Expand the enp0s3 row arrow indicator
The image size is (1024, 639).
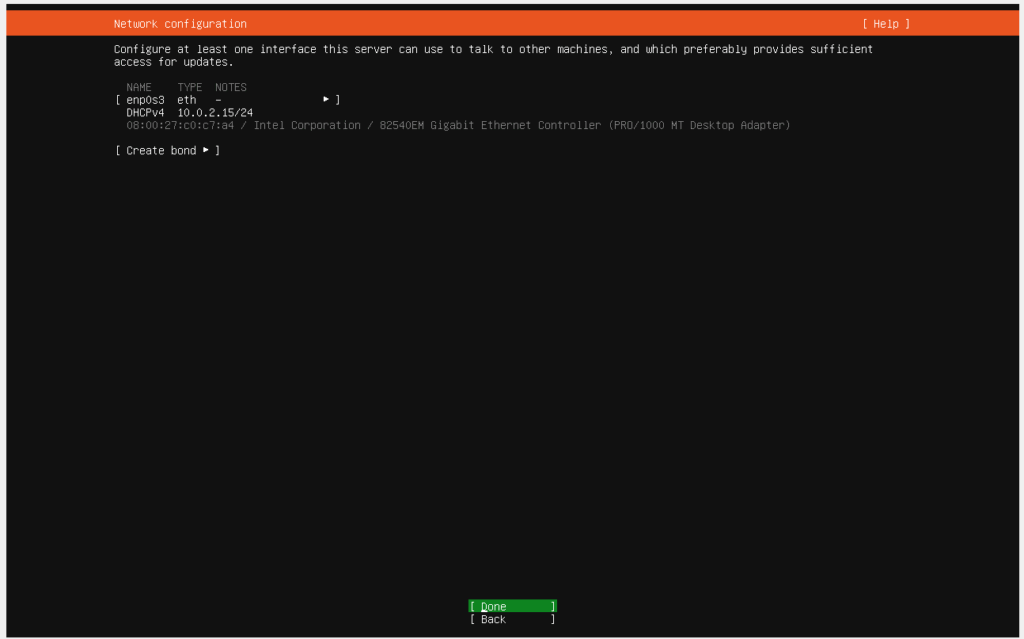pos(326,100)
